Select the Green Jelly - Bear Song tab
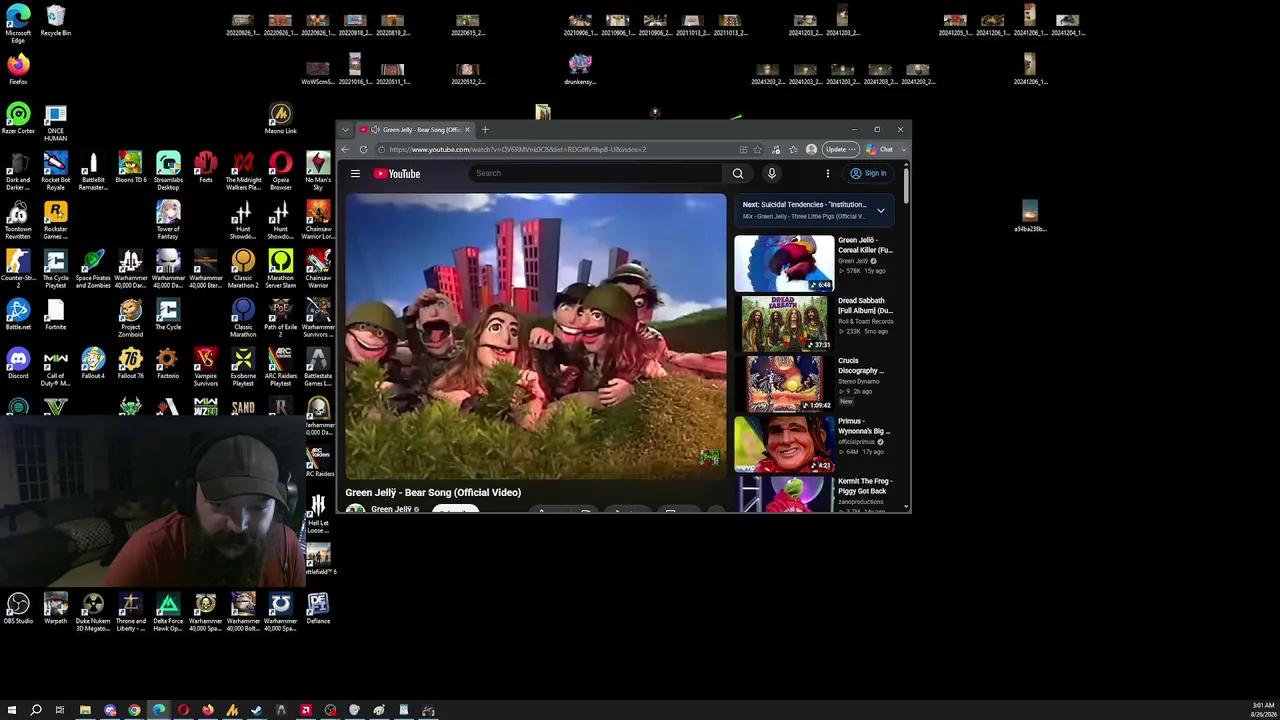1280x720 pixels. 415,130
